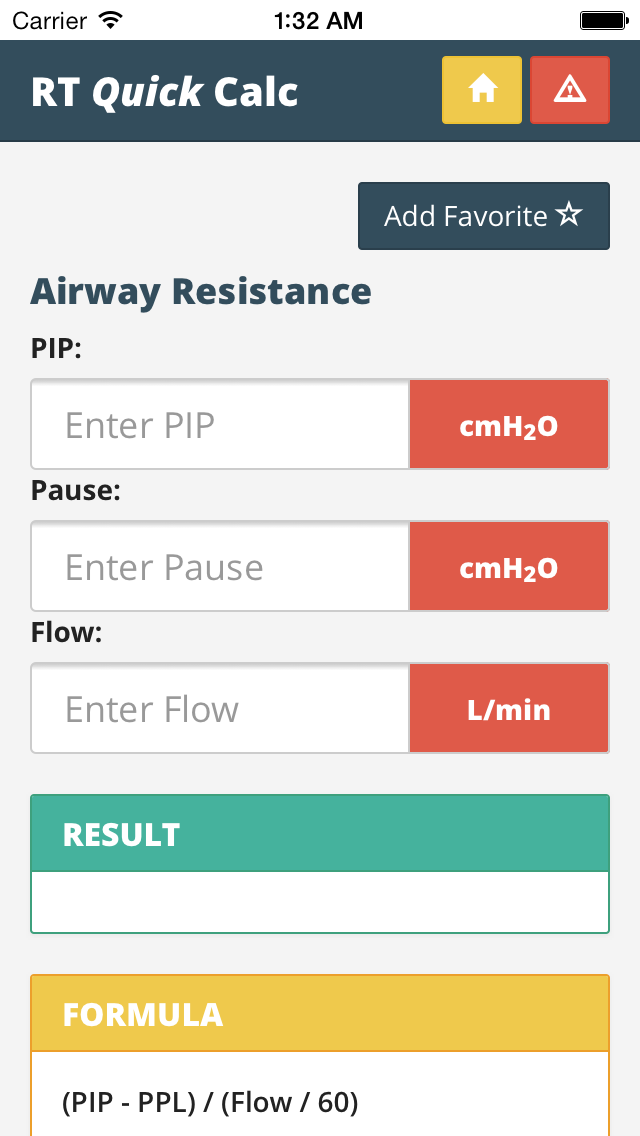Tap the battery icon in status bar
Image resolution: width=640 pixels, height=1136 pixels.
603,20
